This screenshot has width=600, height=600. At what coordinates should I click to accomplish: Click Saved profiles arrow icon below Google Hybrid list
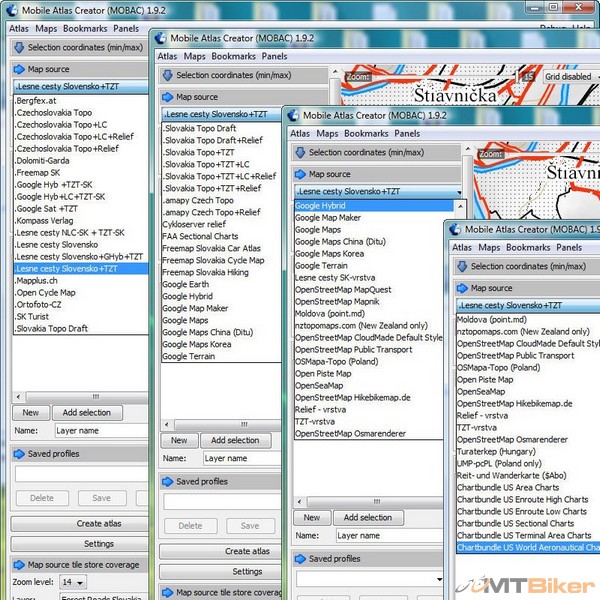pos(300,559)
